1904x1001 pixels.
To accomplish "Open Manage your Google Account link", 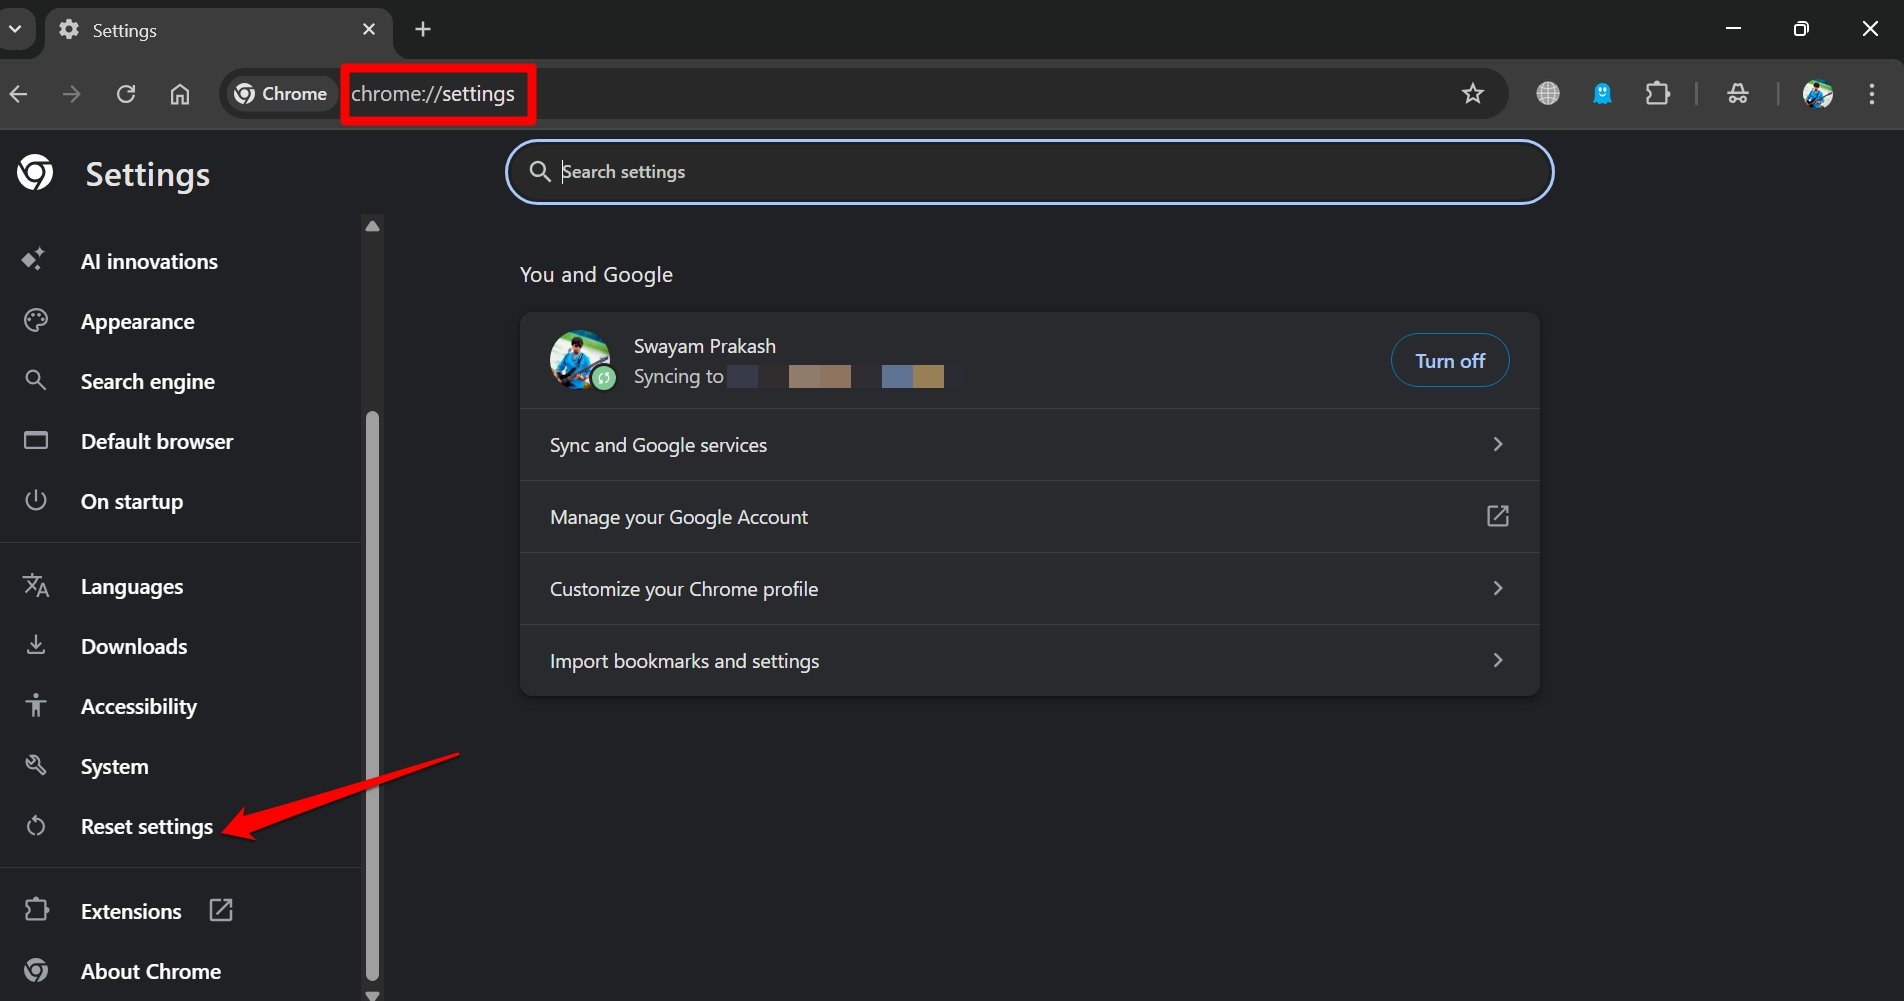I will point(1030,517).
